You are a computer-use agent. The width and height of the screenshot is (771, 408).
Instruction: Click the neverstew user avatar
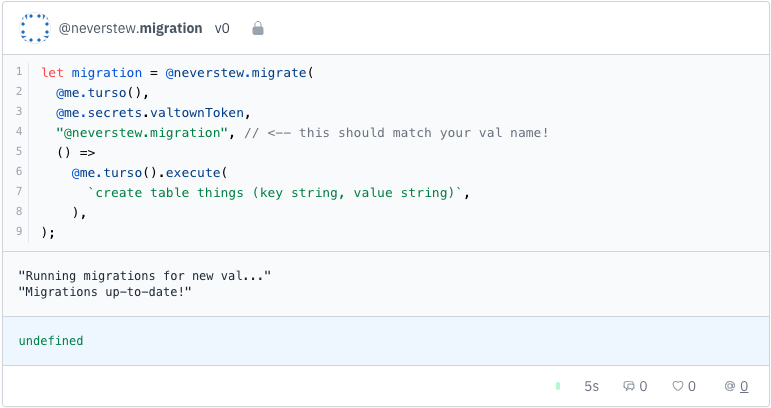tap(35, 28)
